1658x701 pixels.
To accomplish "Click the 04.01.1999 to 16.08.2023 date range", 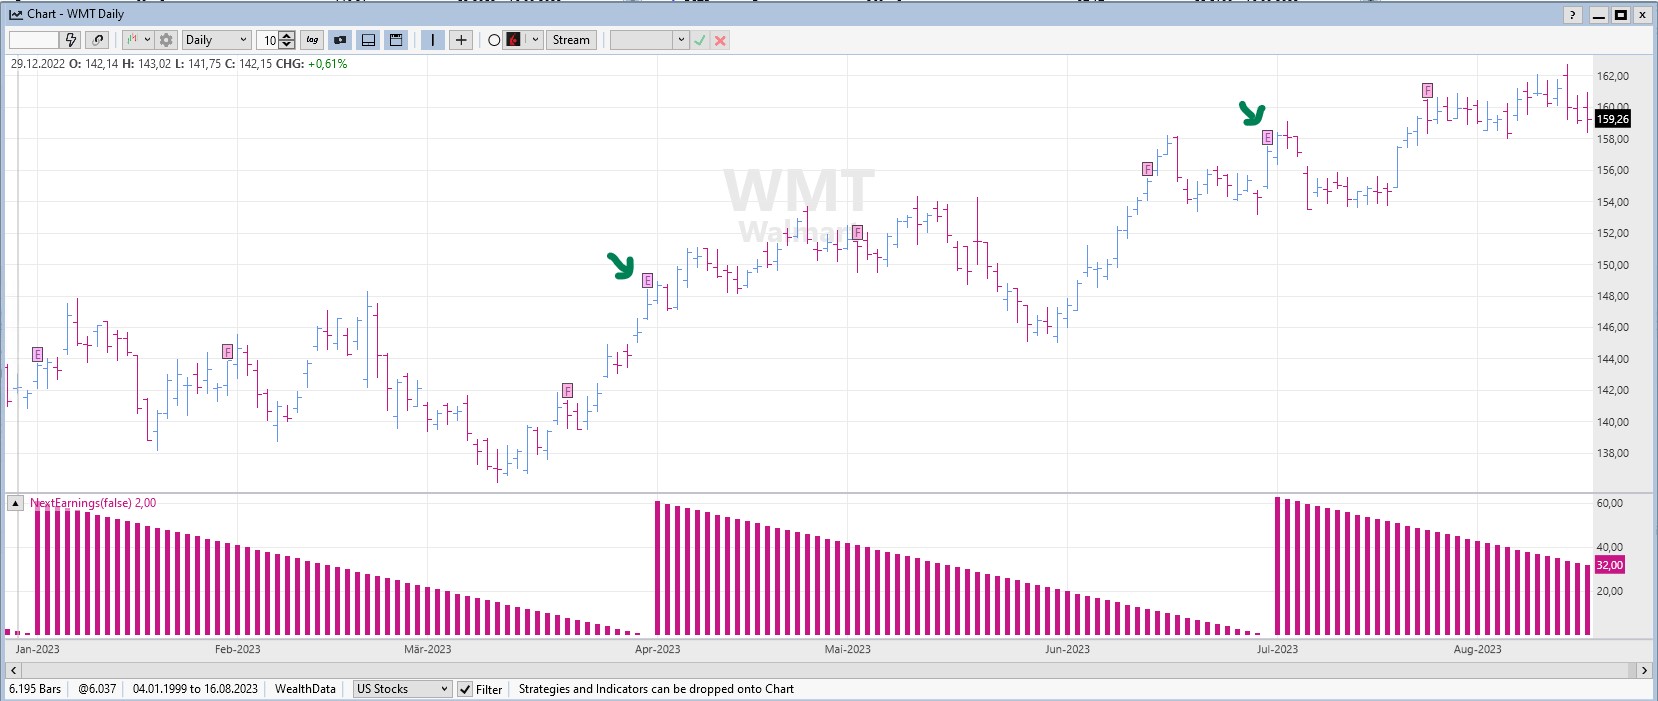I will pos(195,689).
